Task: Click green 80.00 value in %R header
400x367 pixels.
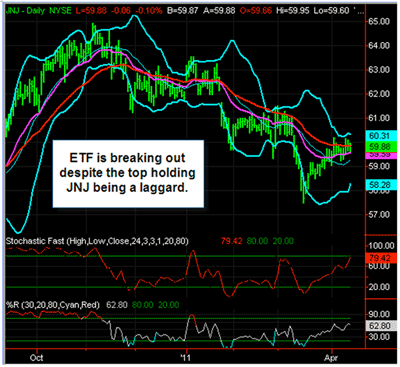Action: pos(143,305)
